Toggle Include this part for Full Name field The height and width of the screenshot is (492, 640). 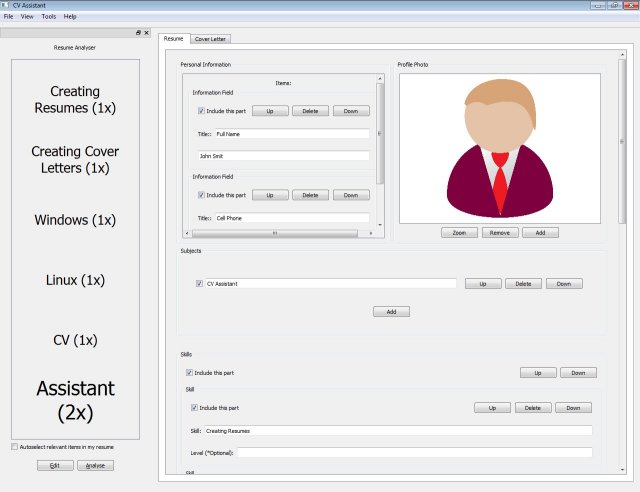coord(201,111)
